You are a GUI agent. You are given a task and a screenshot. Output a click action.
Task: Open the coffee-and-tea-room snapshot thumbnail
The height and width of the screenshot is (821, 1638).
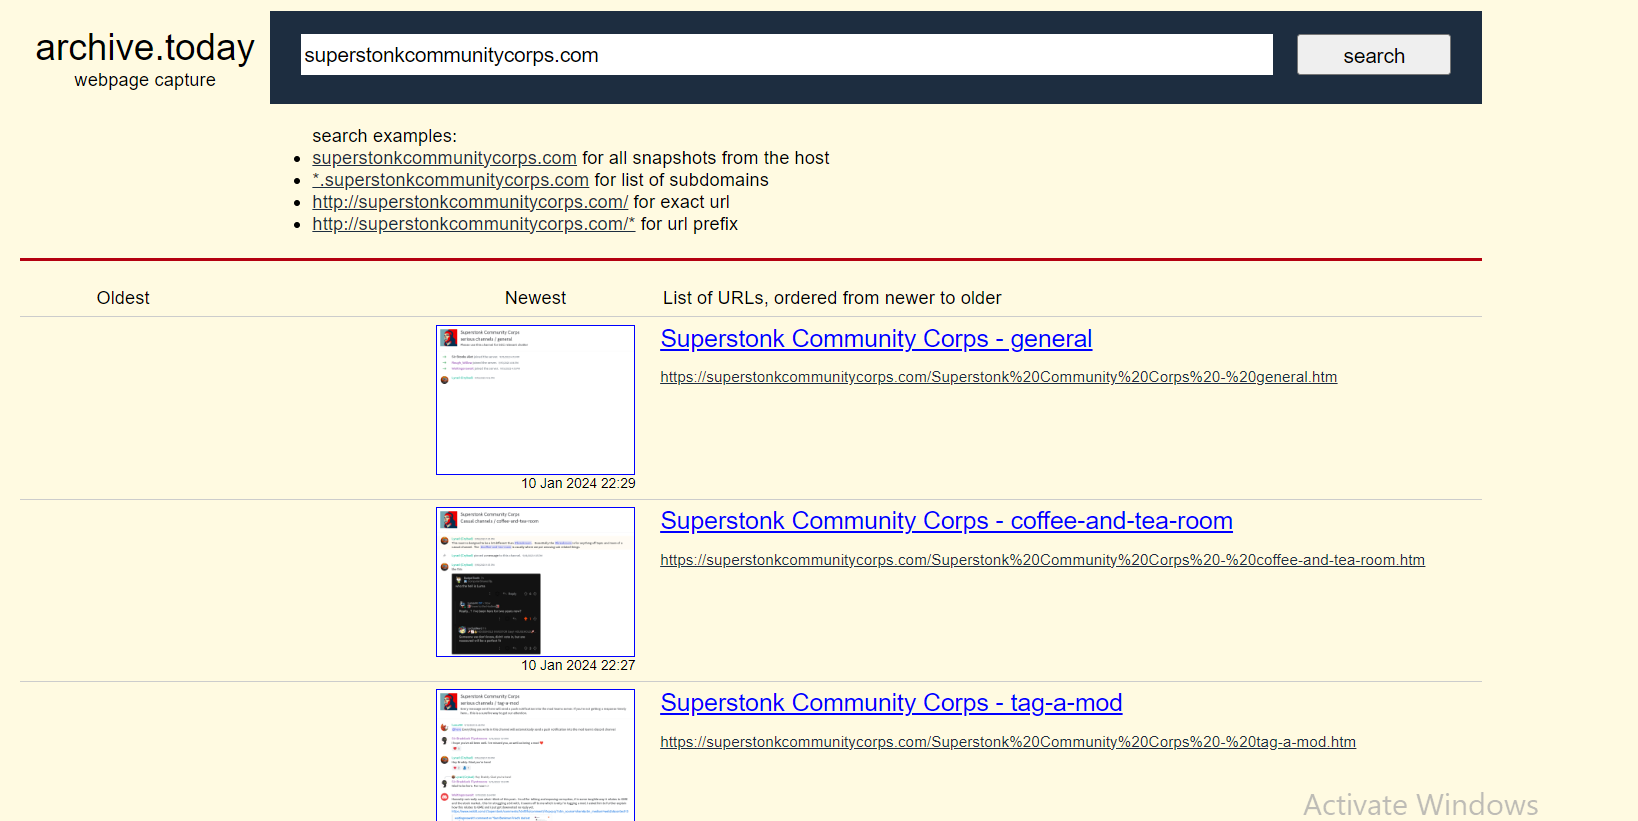point(535,582)
